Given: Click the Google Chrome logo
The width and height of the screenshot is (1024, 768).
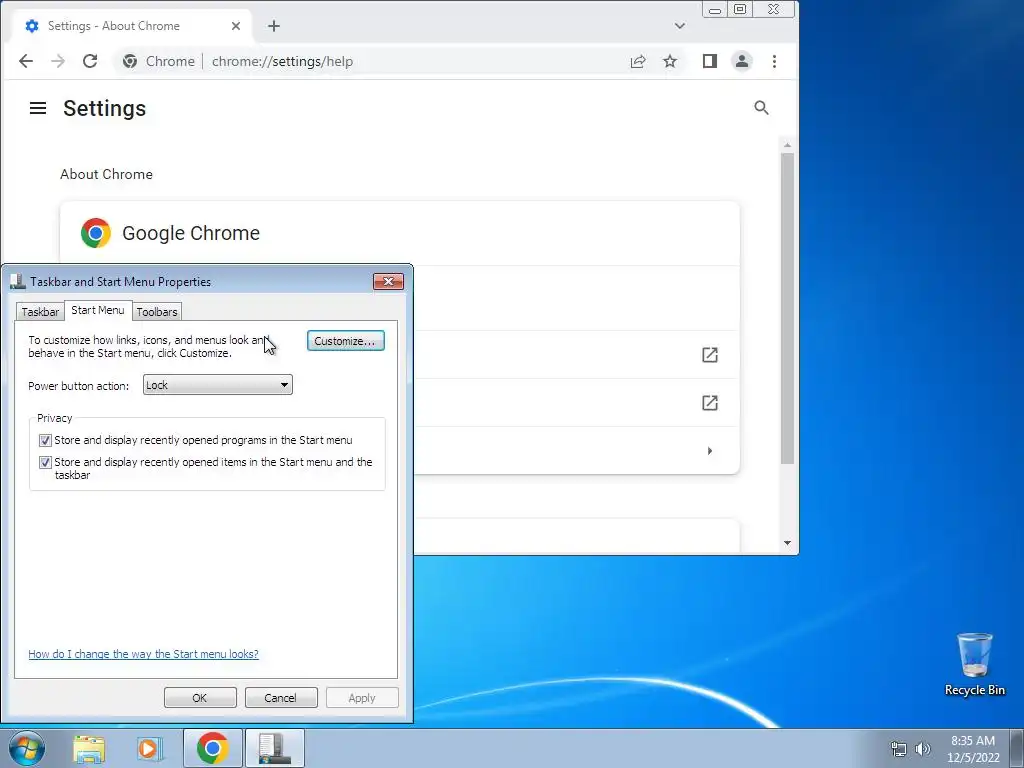Looking at the screenshot, I should point(96,233).
